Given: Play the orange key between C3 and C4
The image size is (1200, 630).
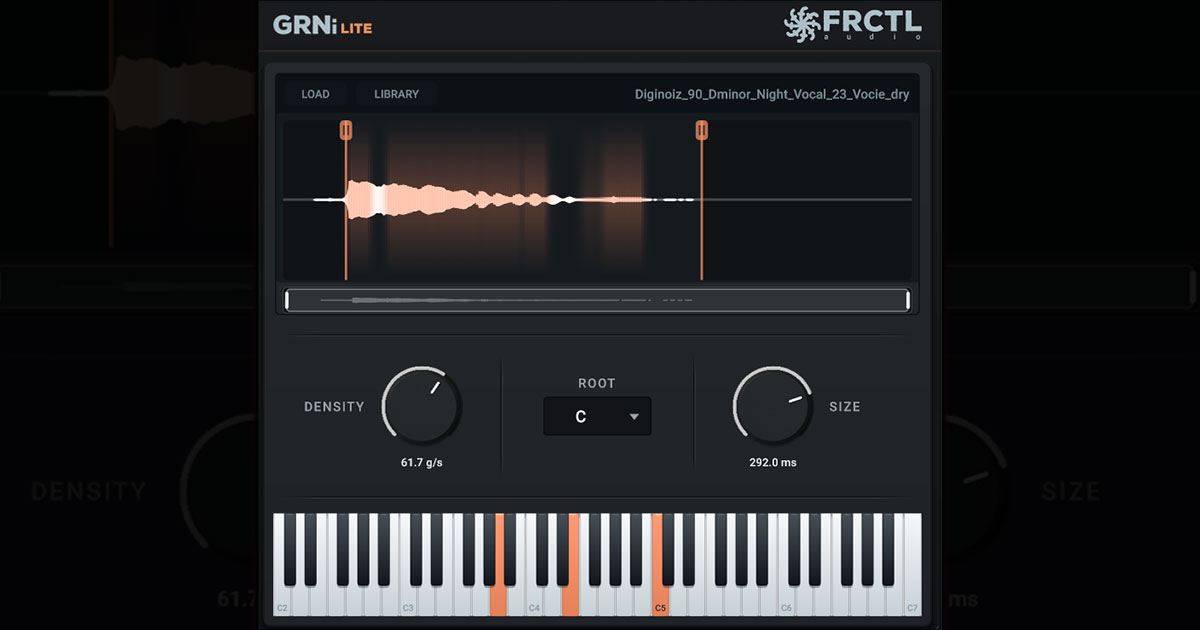Looking at the screenshot, I should tap(498, 600).
